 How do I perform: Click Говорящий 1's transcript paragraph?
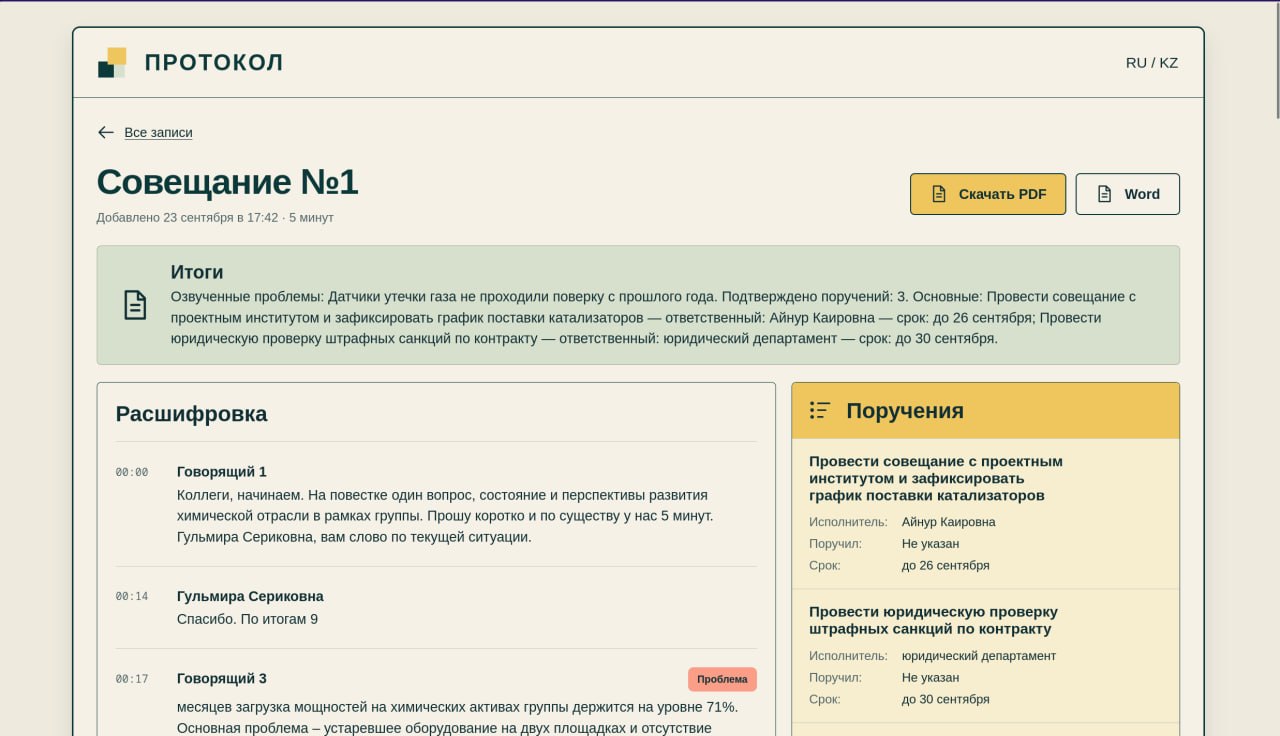(x=445, y=516)
